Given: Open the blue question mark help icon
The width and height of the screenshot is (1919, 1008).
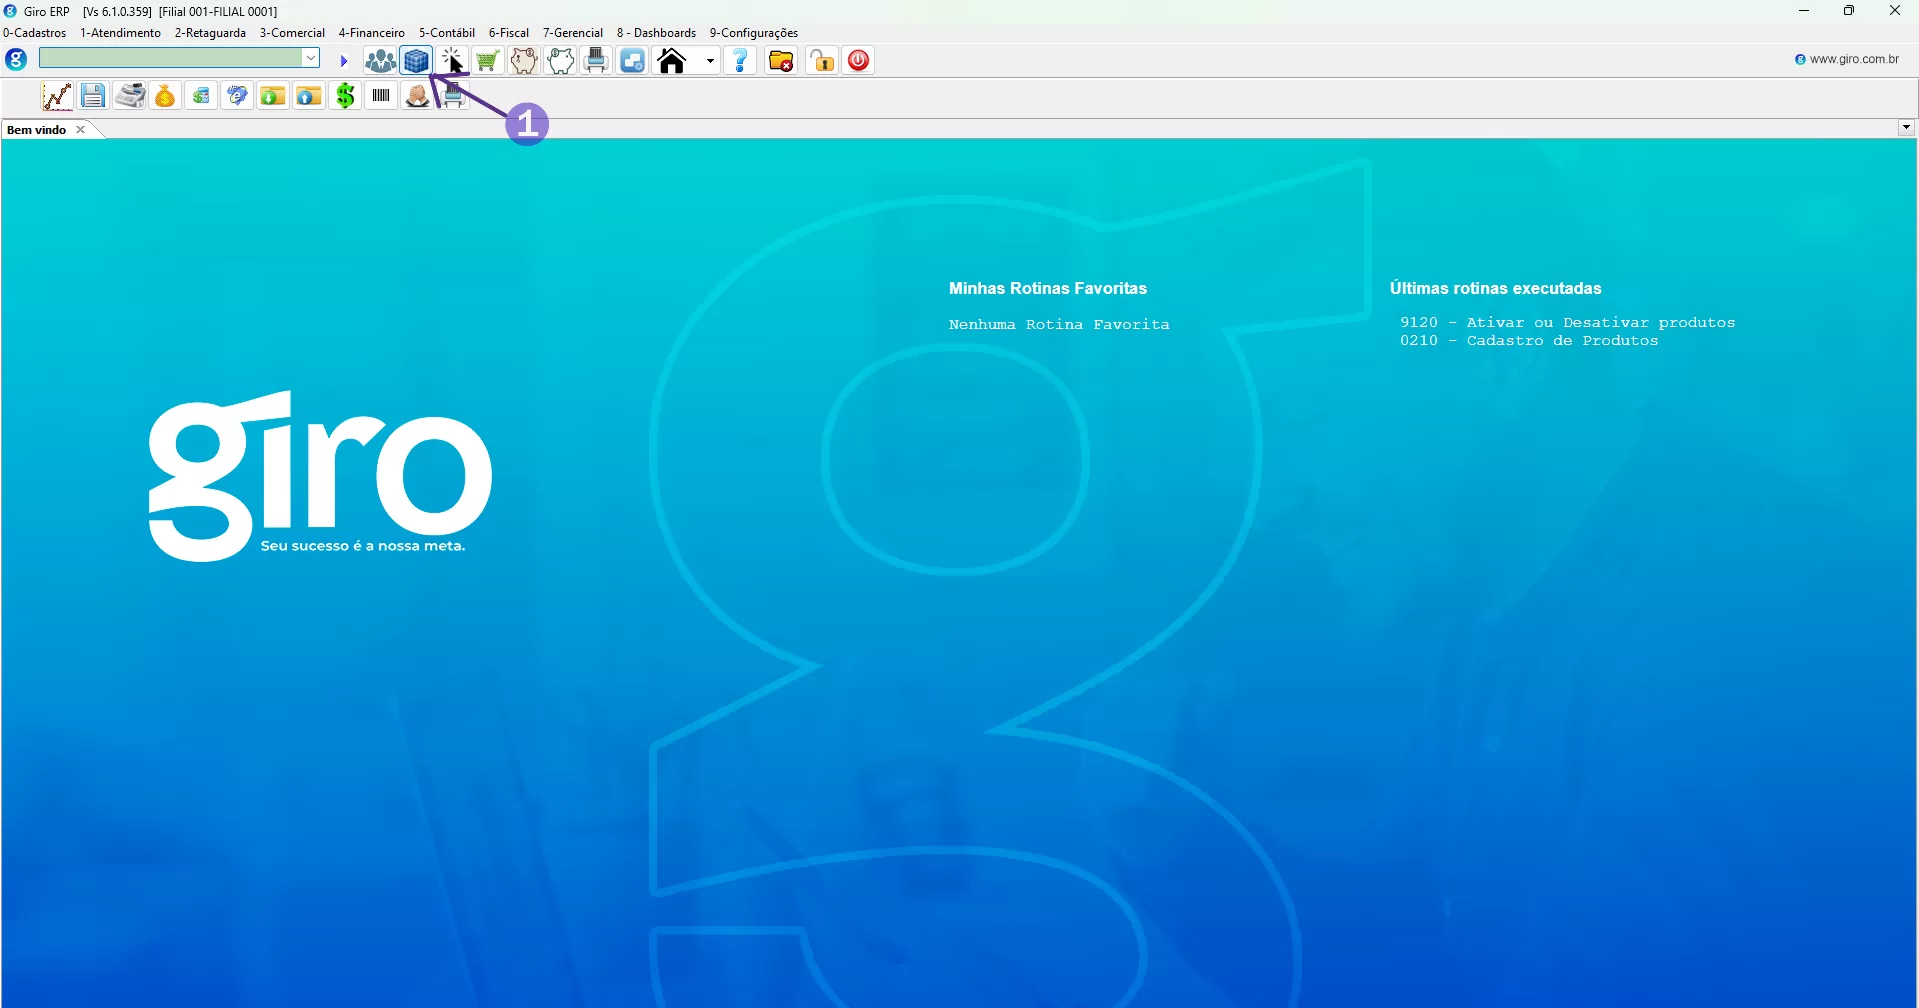Looking at the screenshot, I should pos(740,61).
